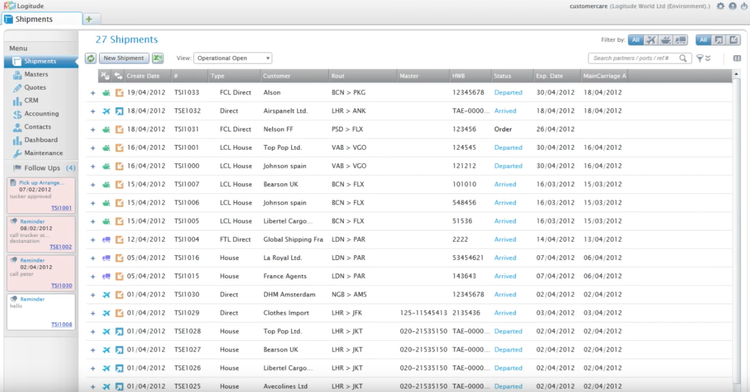Open TSE1002 link in reminder card

point(61,247)
